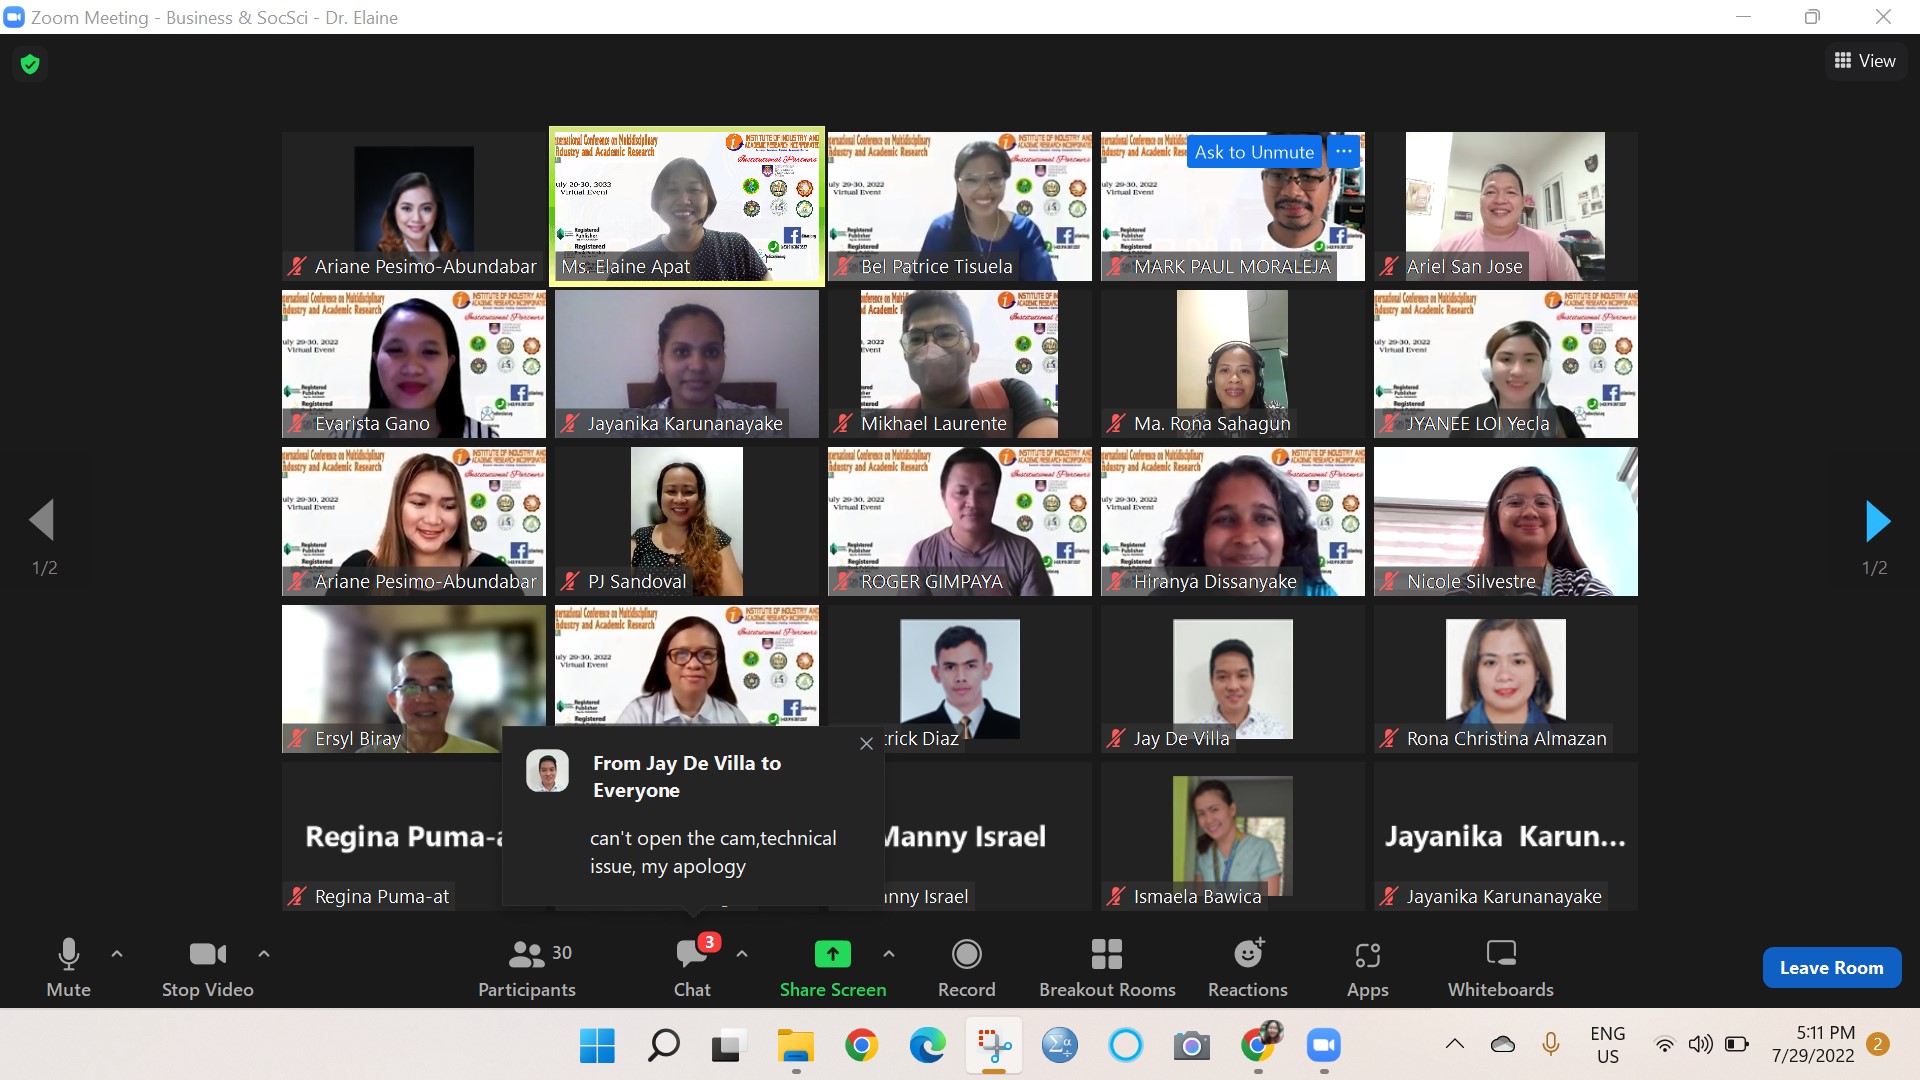Expand the chevron next to Share Screen
This screenshot has width=1920, height=1080.
(x=889, y=954)
